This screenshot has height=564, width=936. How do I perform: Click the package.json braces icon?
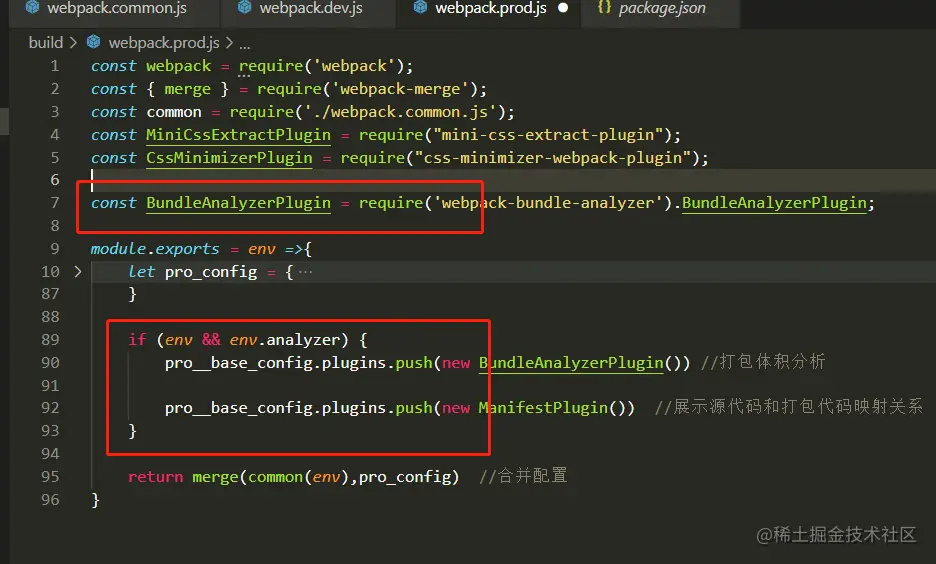click(x=604, y=7)
